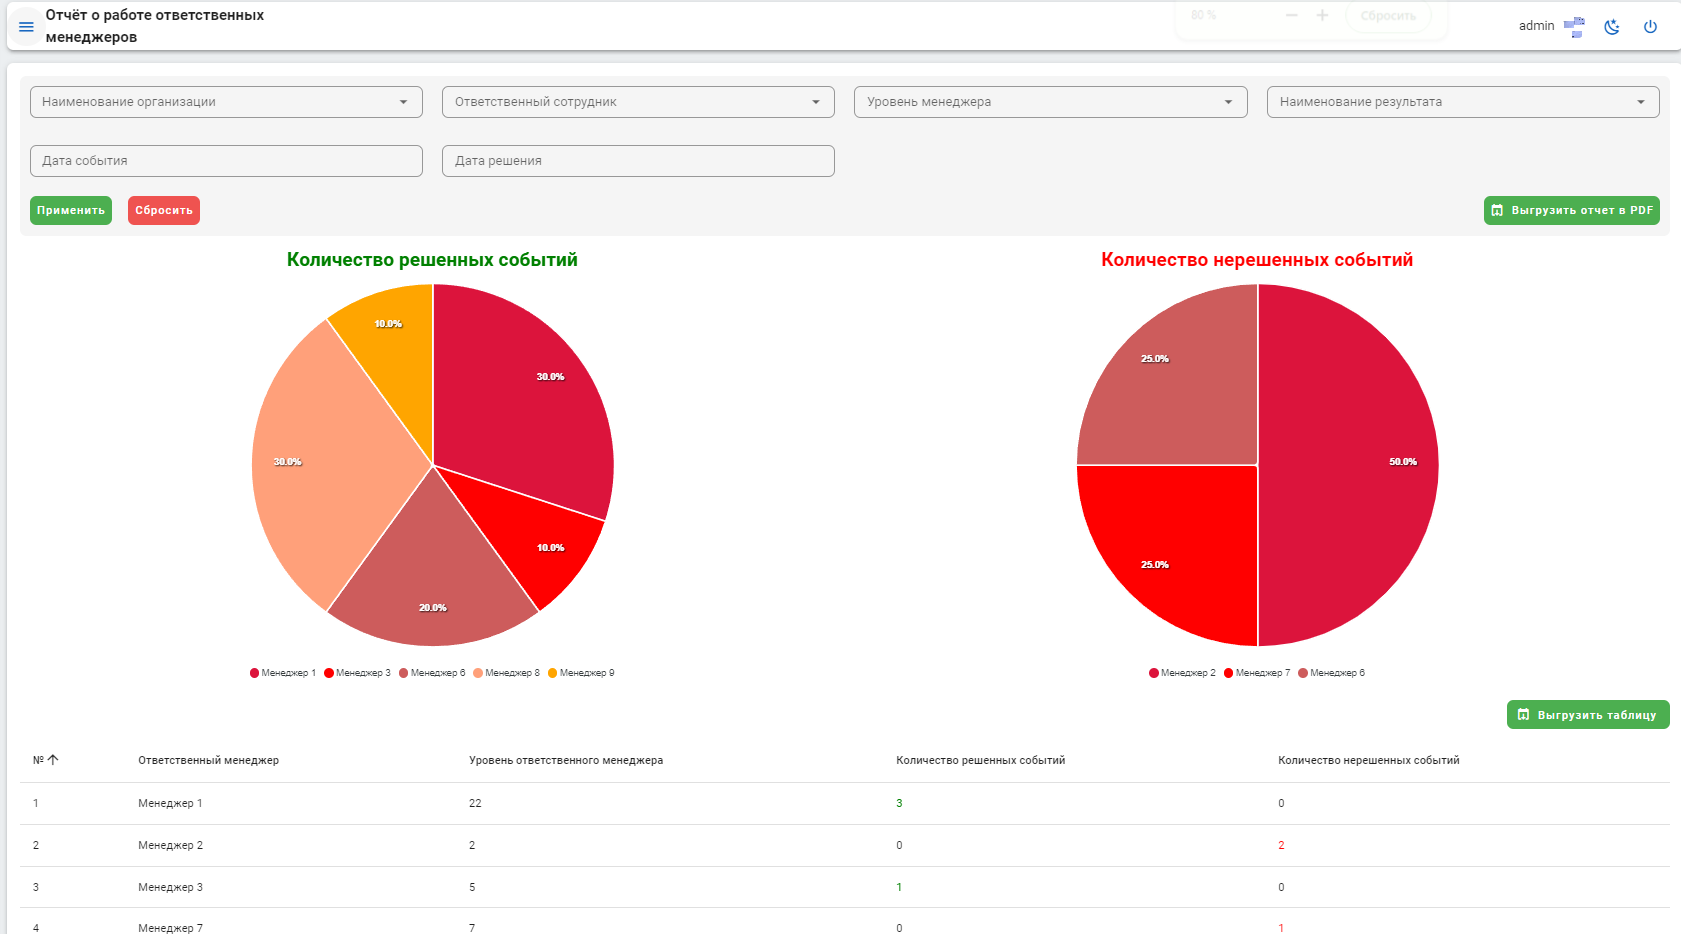This screenshot has width=1681, height=934.
Task: Expand Наименование организации dropdown
Action: click(x=226, y=102)
